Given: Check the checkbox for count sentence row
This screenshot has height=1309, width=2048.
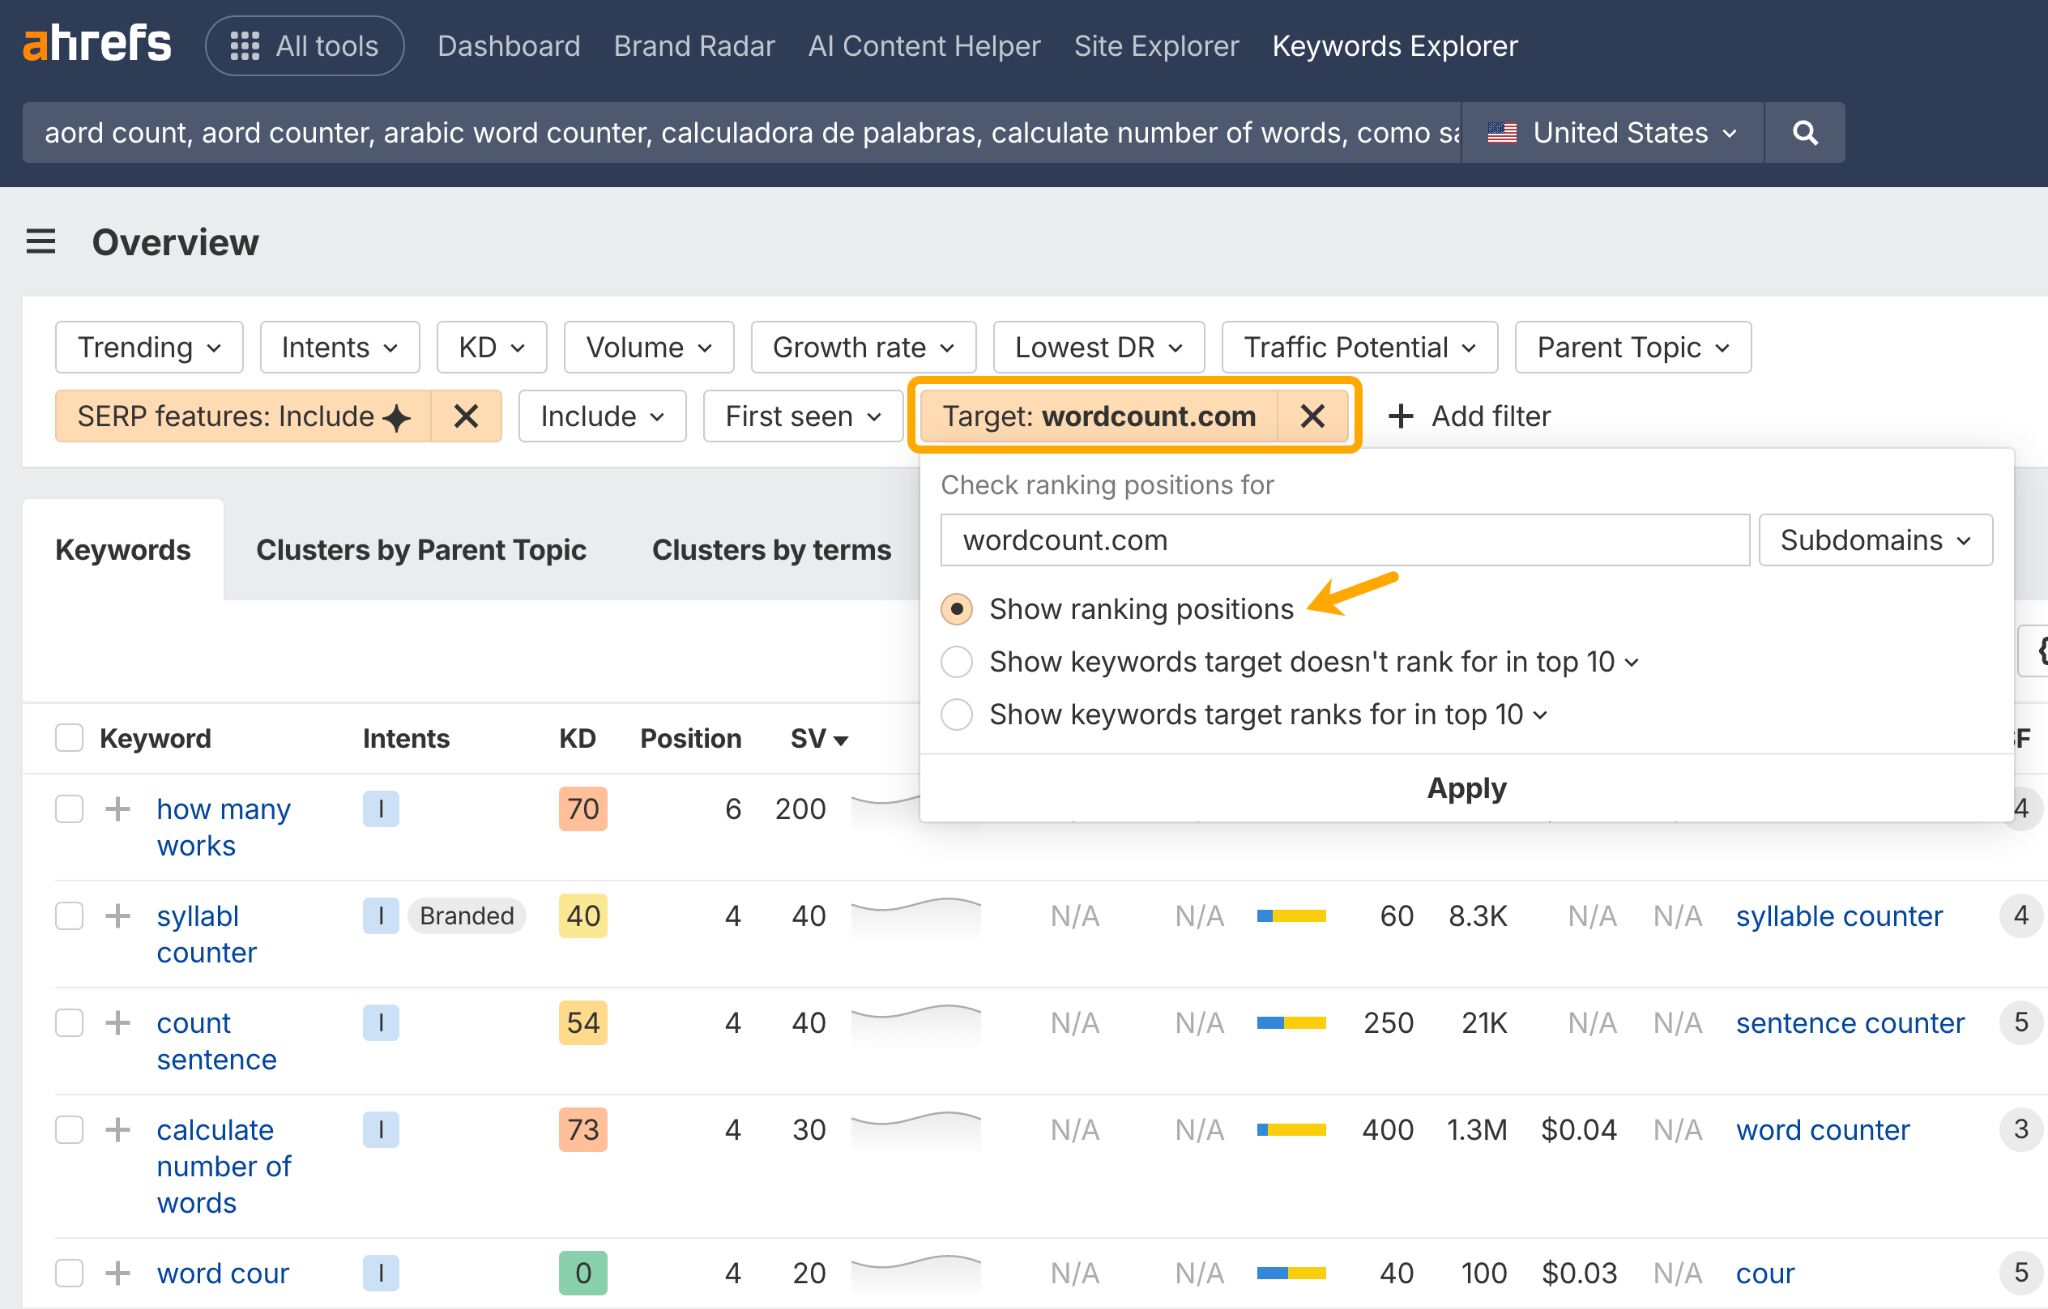Looking at the screenshot, I should tap(68, 1022).
